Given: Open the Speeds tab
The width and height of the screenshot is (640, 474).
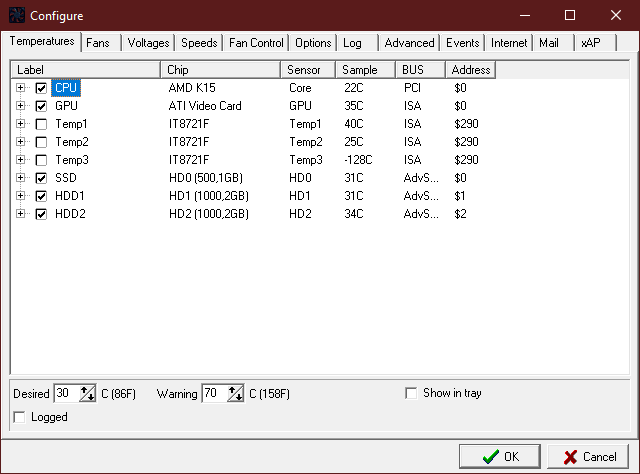Looking at the screenshot, I should point(199,43).
